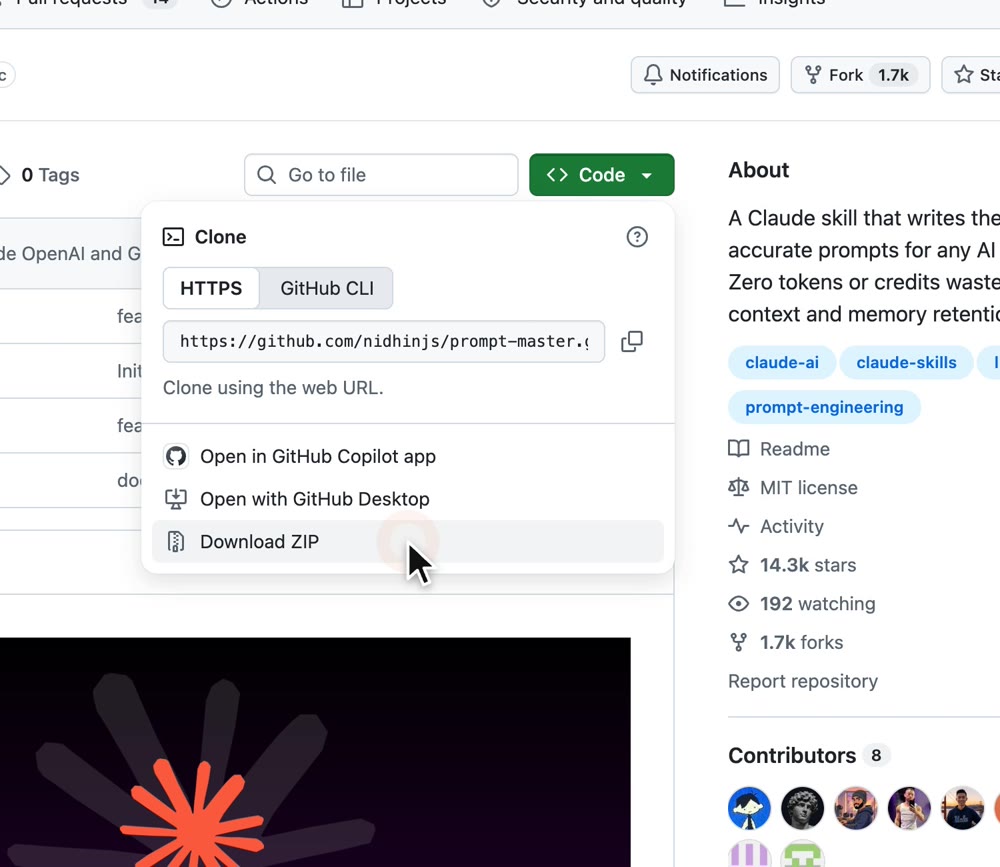Image resolution: width=1000 pixels, height=867 pixels.
Task: Open the third contributor avatar
Action: point(856,808)
